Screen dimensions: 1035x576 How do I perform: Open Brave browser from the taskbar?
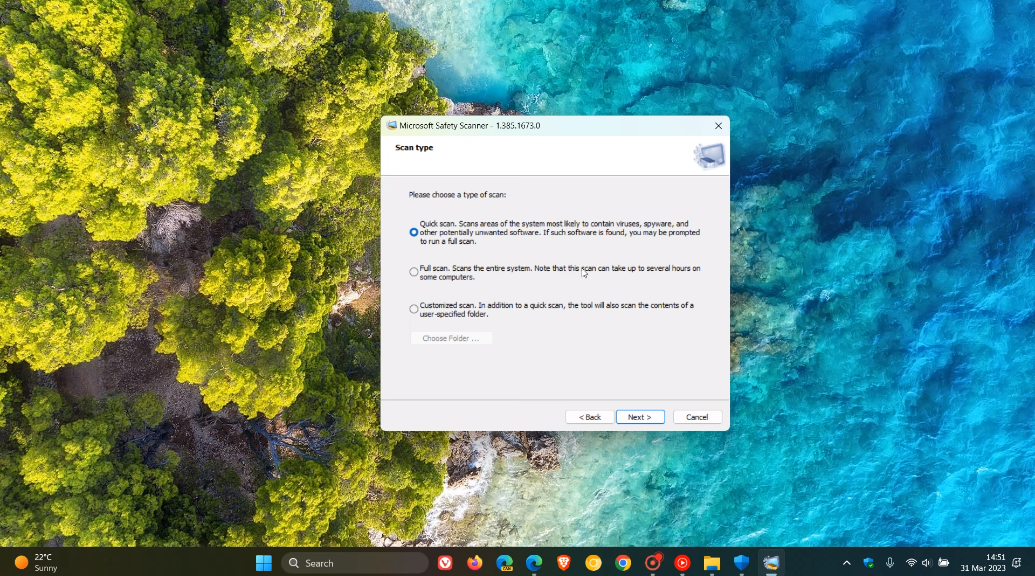[564, 563]
